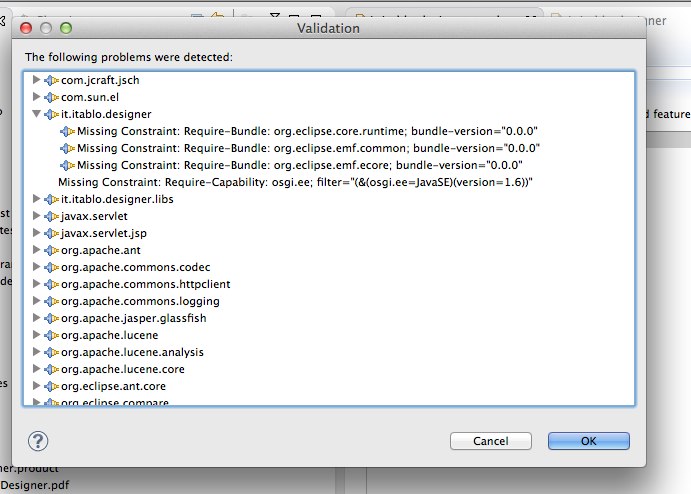691x494 pixels.
Task: Expand the org.eclipse.ant.core node
Action: tap(37, 386)
